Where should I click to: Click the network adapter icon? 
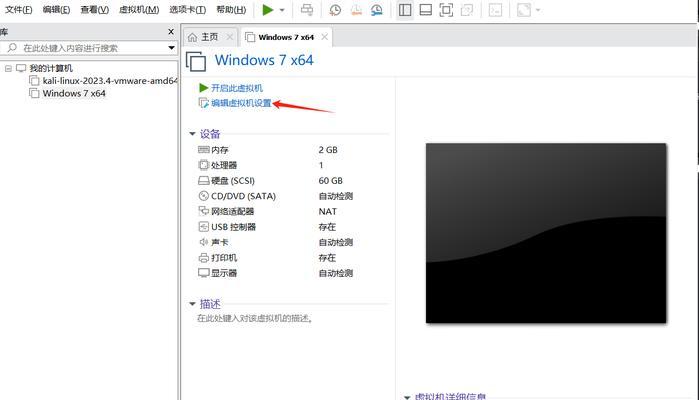click(x=204, y=211)
